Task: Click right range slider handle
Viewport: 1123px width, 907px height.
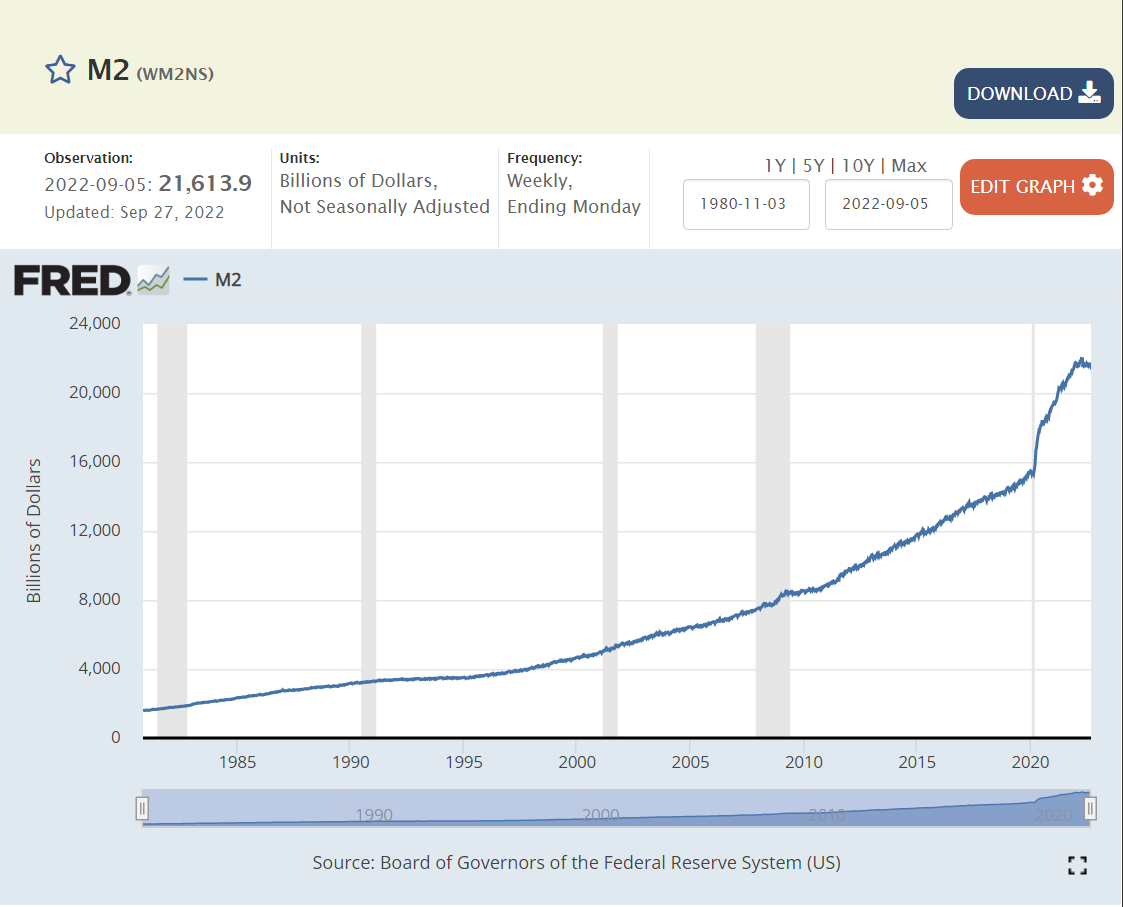Action: coord(1091,808)
